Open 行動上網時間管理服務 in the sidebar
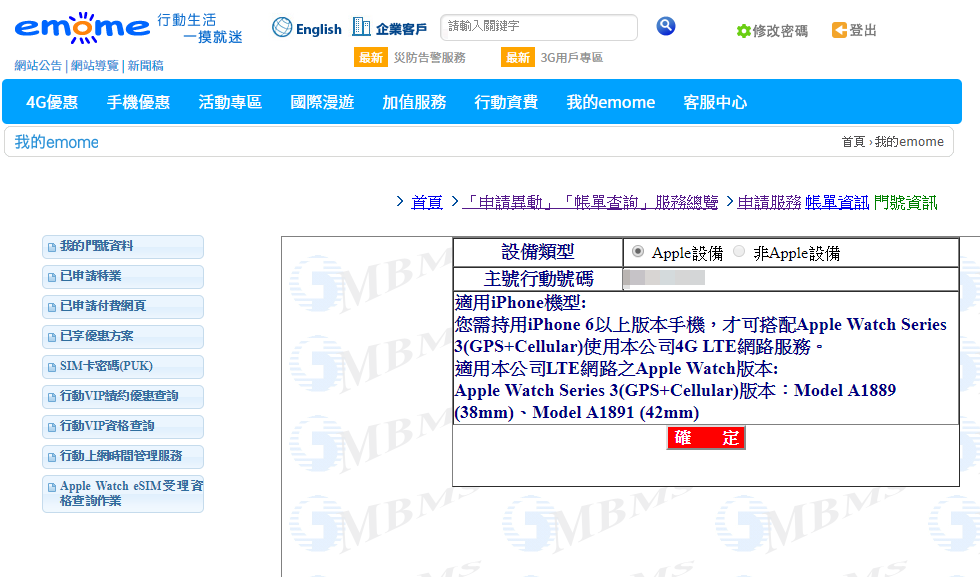Image resolution: width=980 pixels, height=577 pixels. coord(123,457)
